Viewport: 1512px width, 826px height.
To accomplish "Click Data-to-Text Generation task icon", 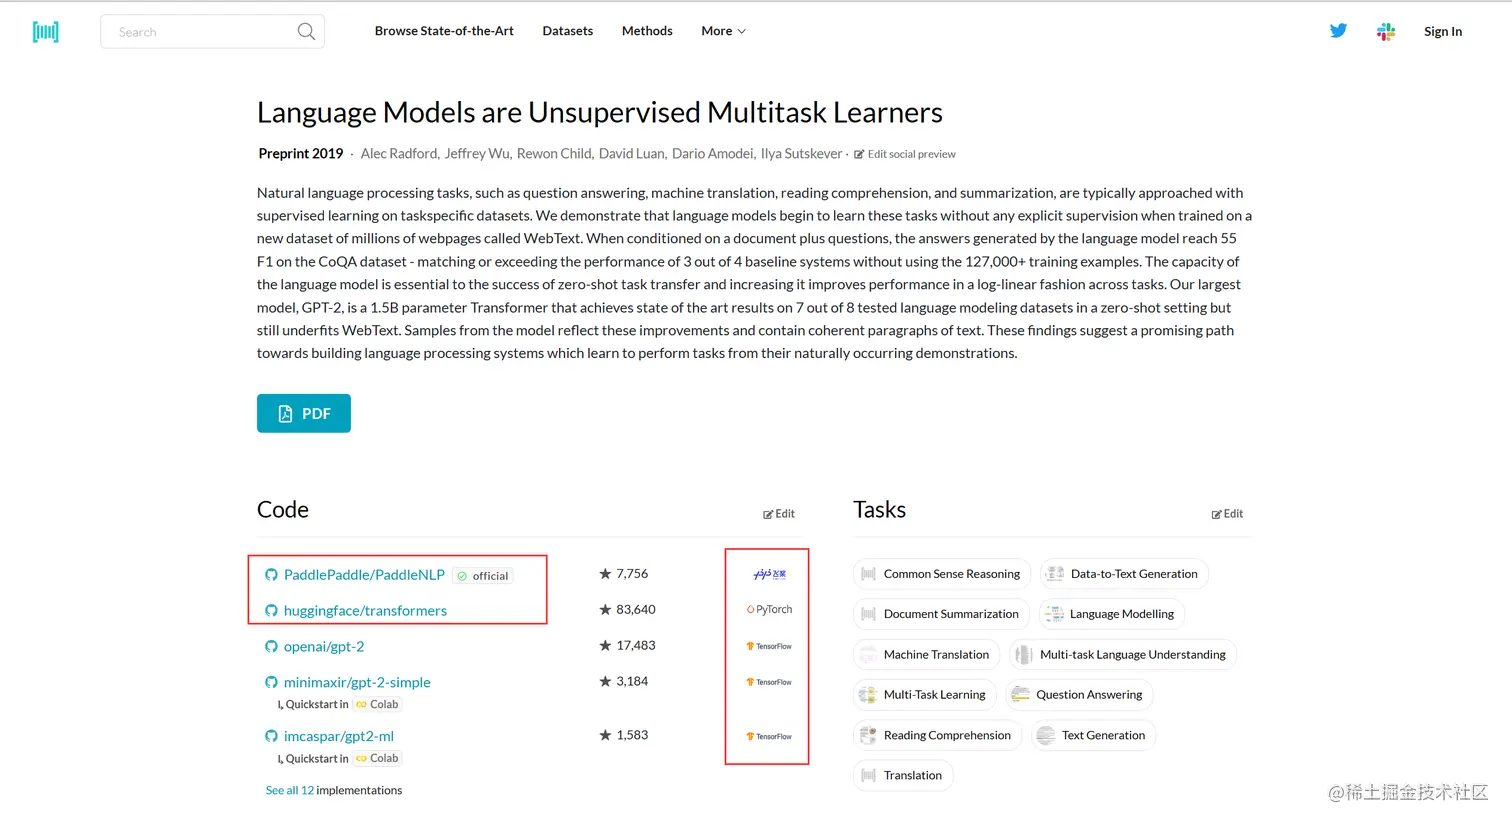I will [x=1055, y=574].
